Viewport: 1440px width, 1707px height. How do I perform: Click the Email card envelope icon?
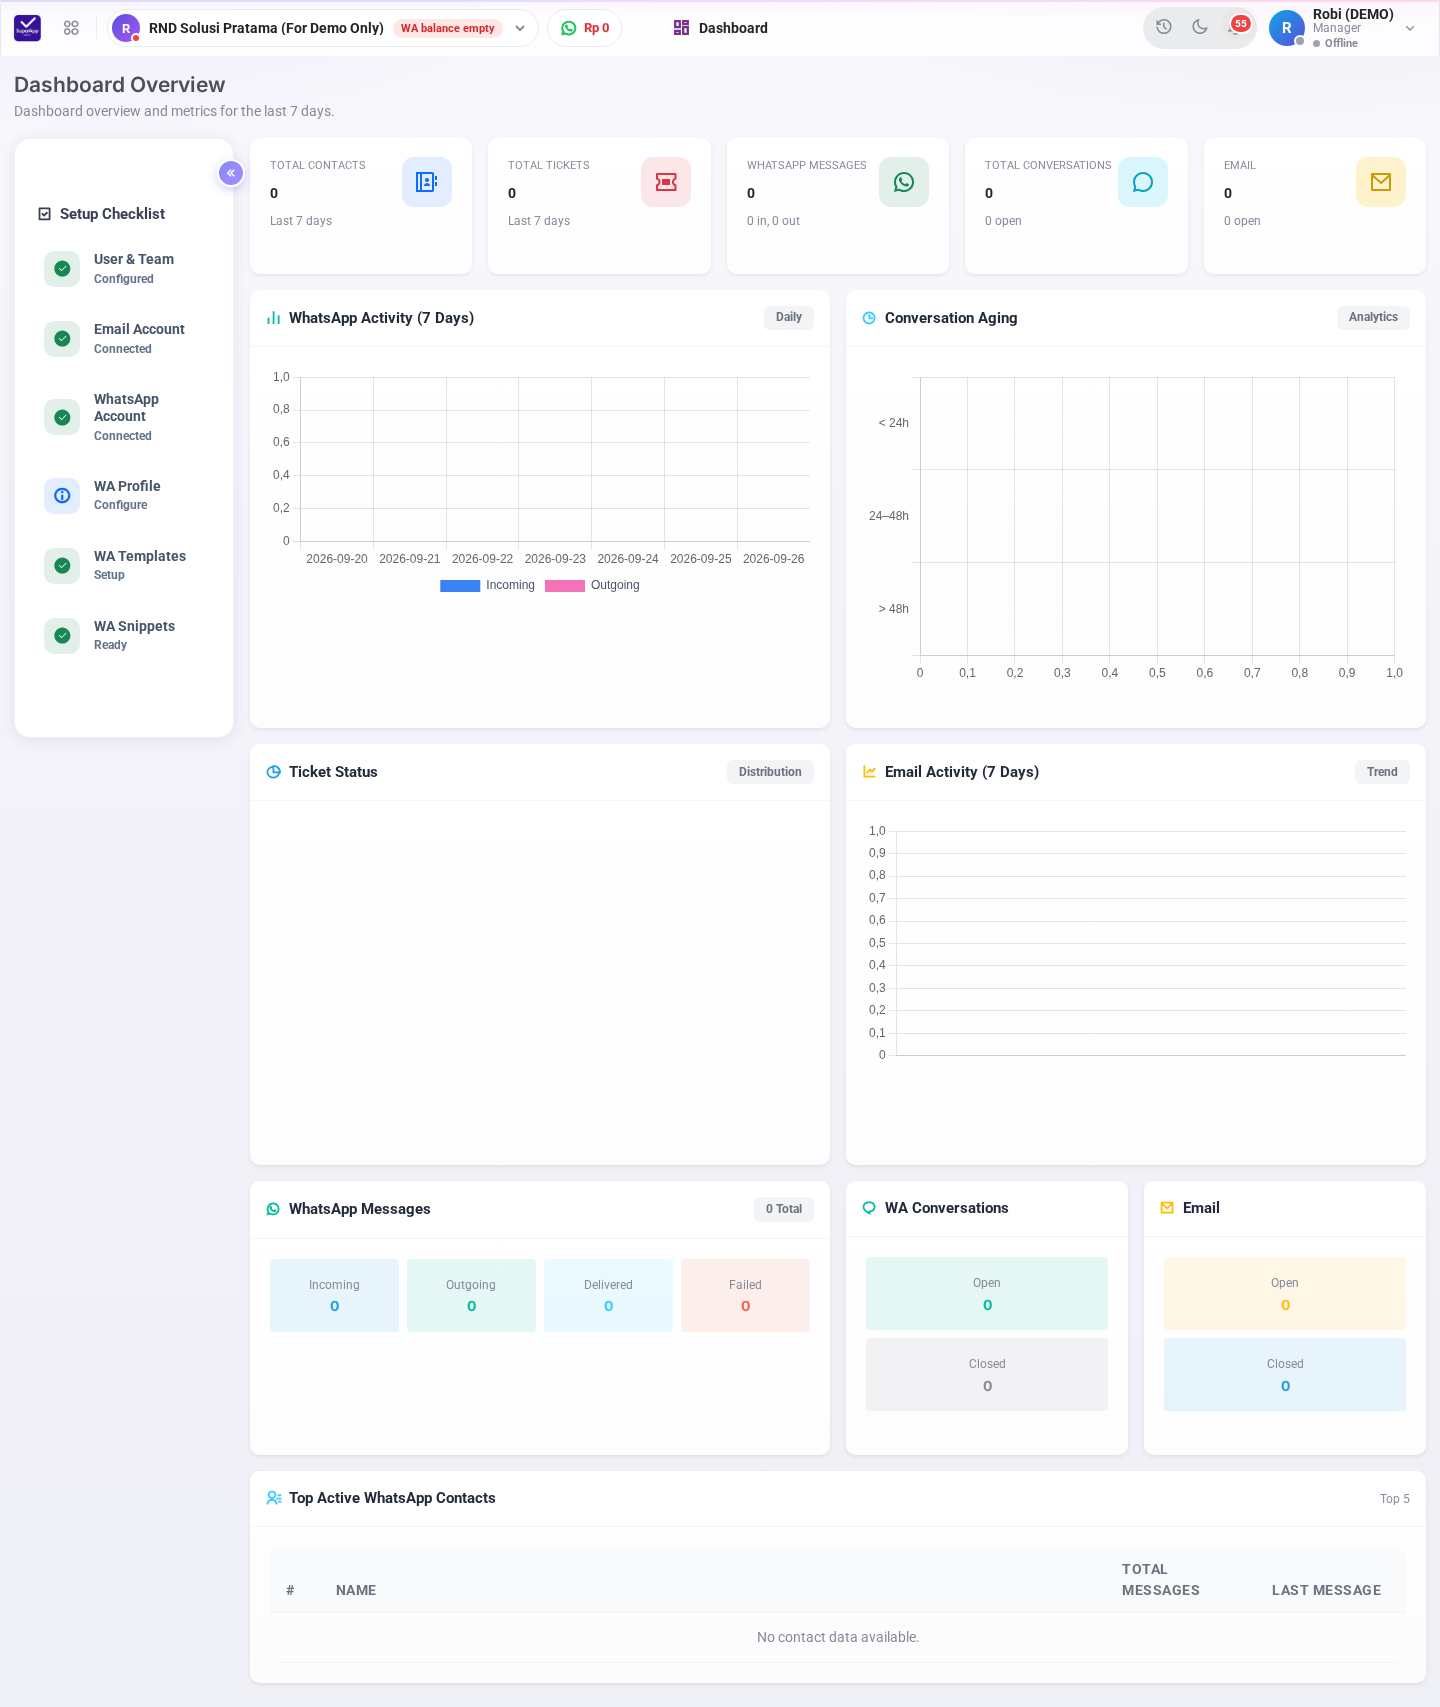1381,182
